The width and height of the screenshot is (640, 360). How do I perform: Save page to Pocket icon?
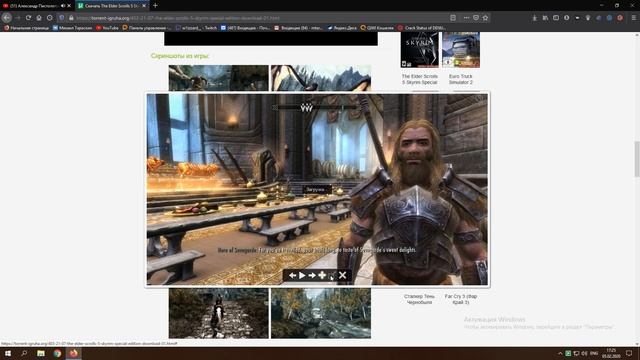click(476, 18)
